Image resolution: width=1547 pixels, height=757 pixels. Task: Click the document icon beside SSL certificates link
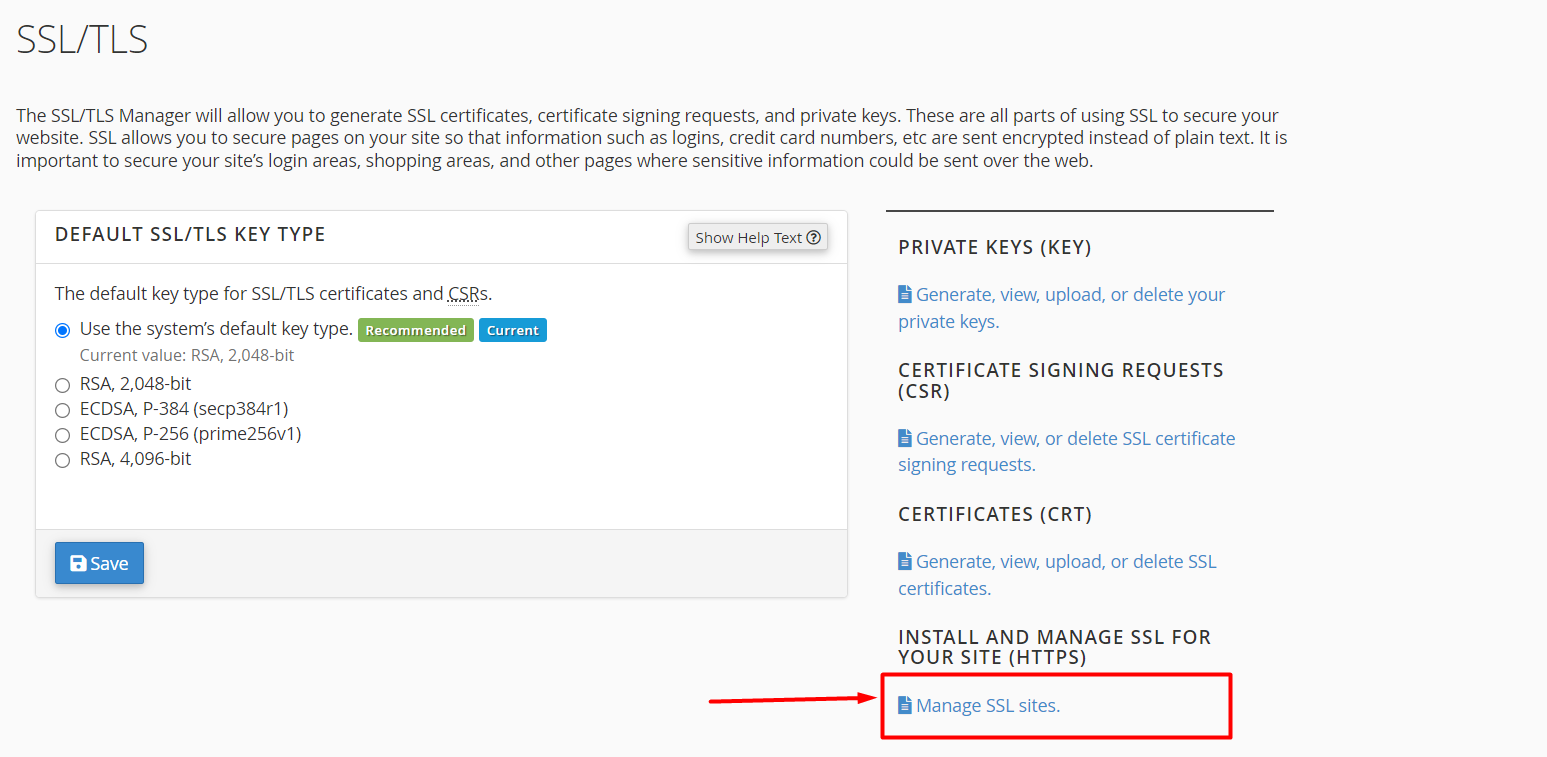tap(905, 561)
